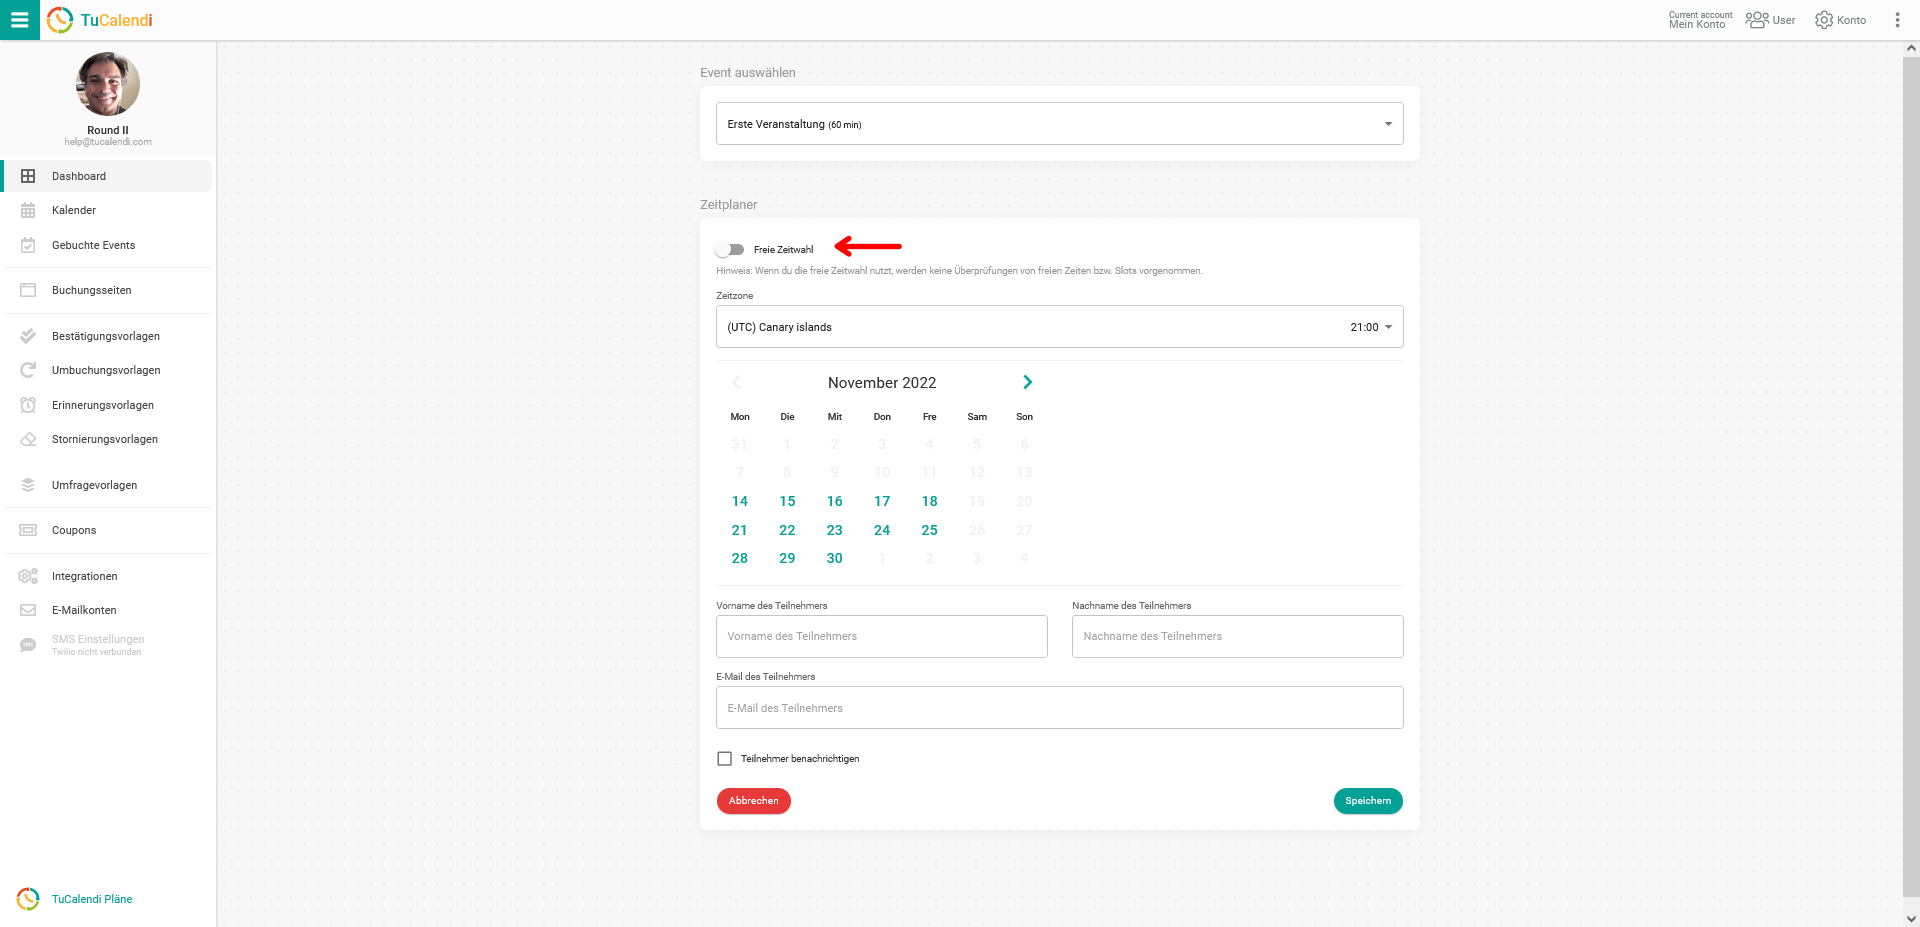Select November 28 in calendar
Viewport: 1920px width, 927px height.
740,558
